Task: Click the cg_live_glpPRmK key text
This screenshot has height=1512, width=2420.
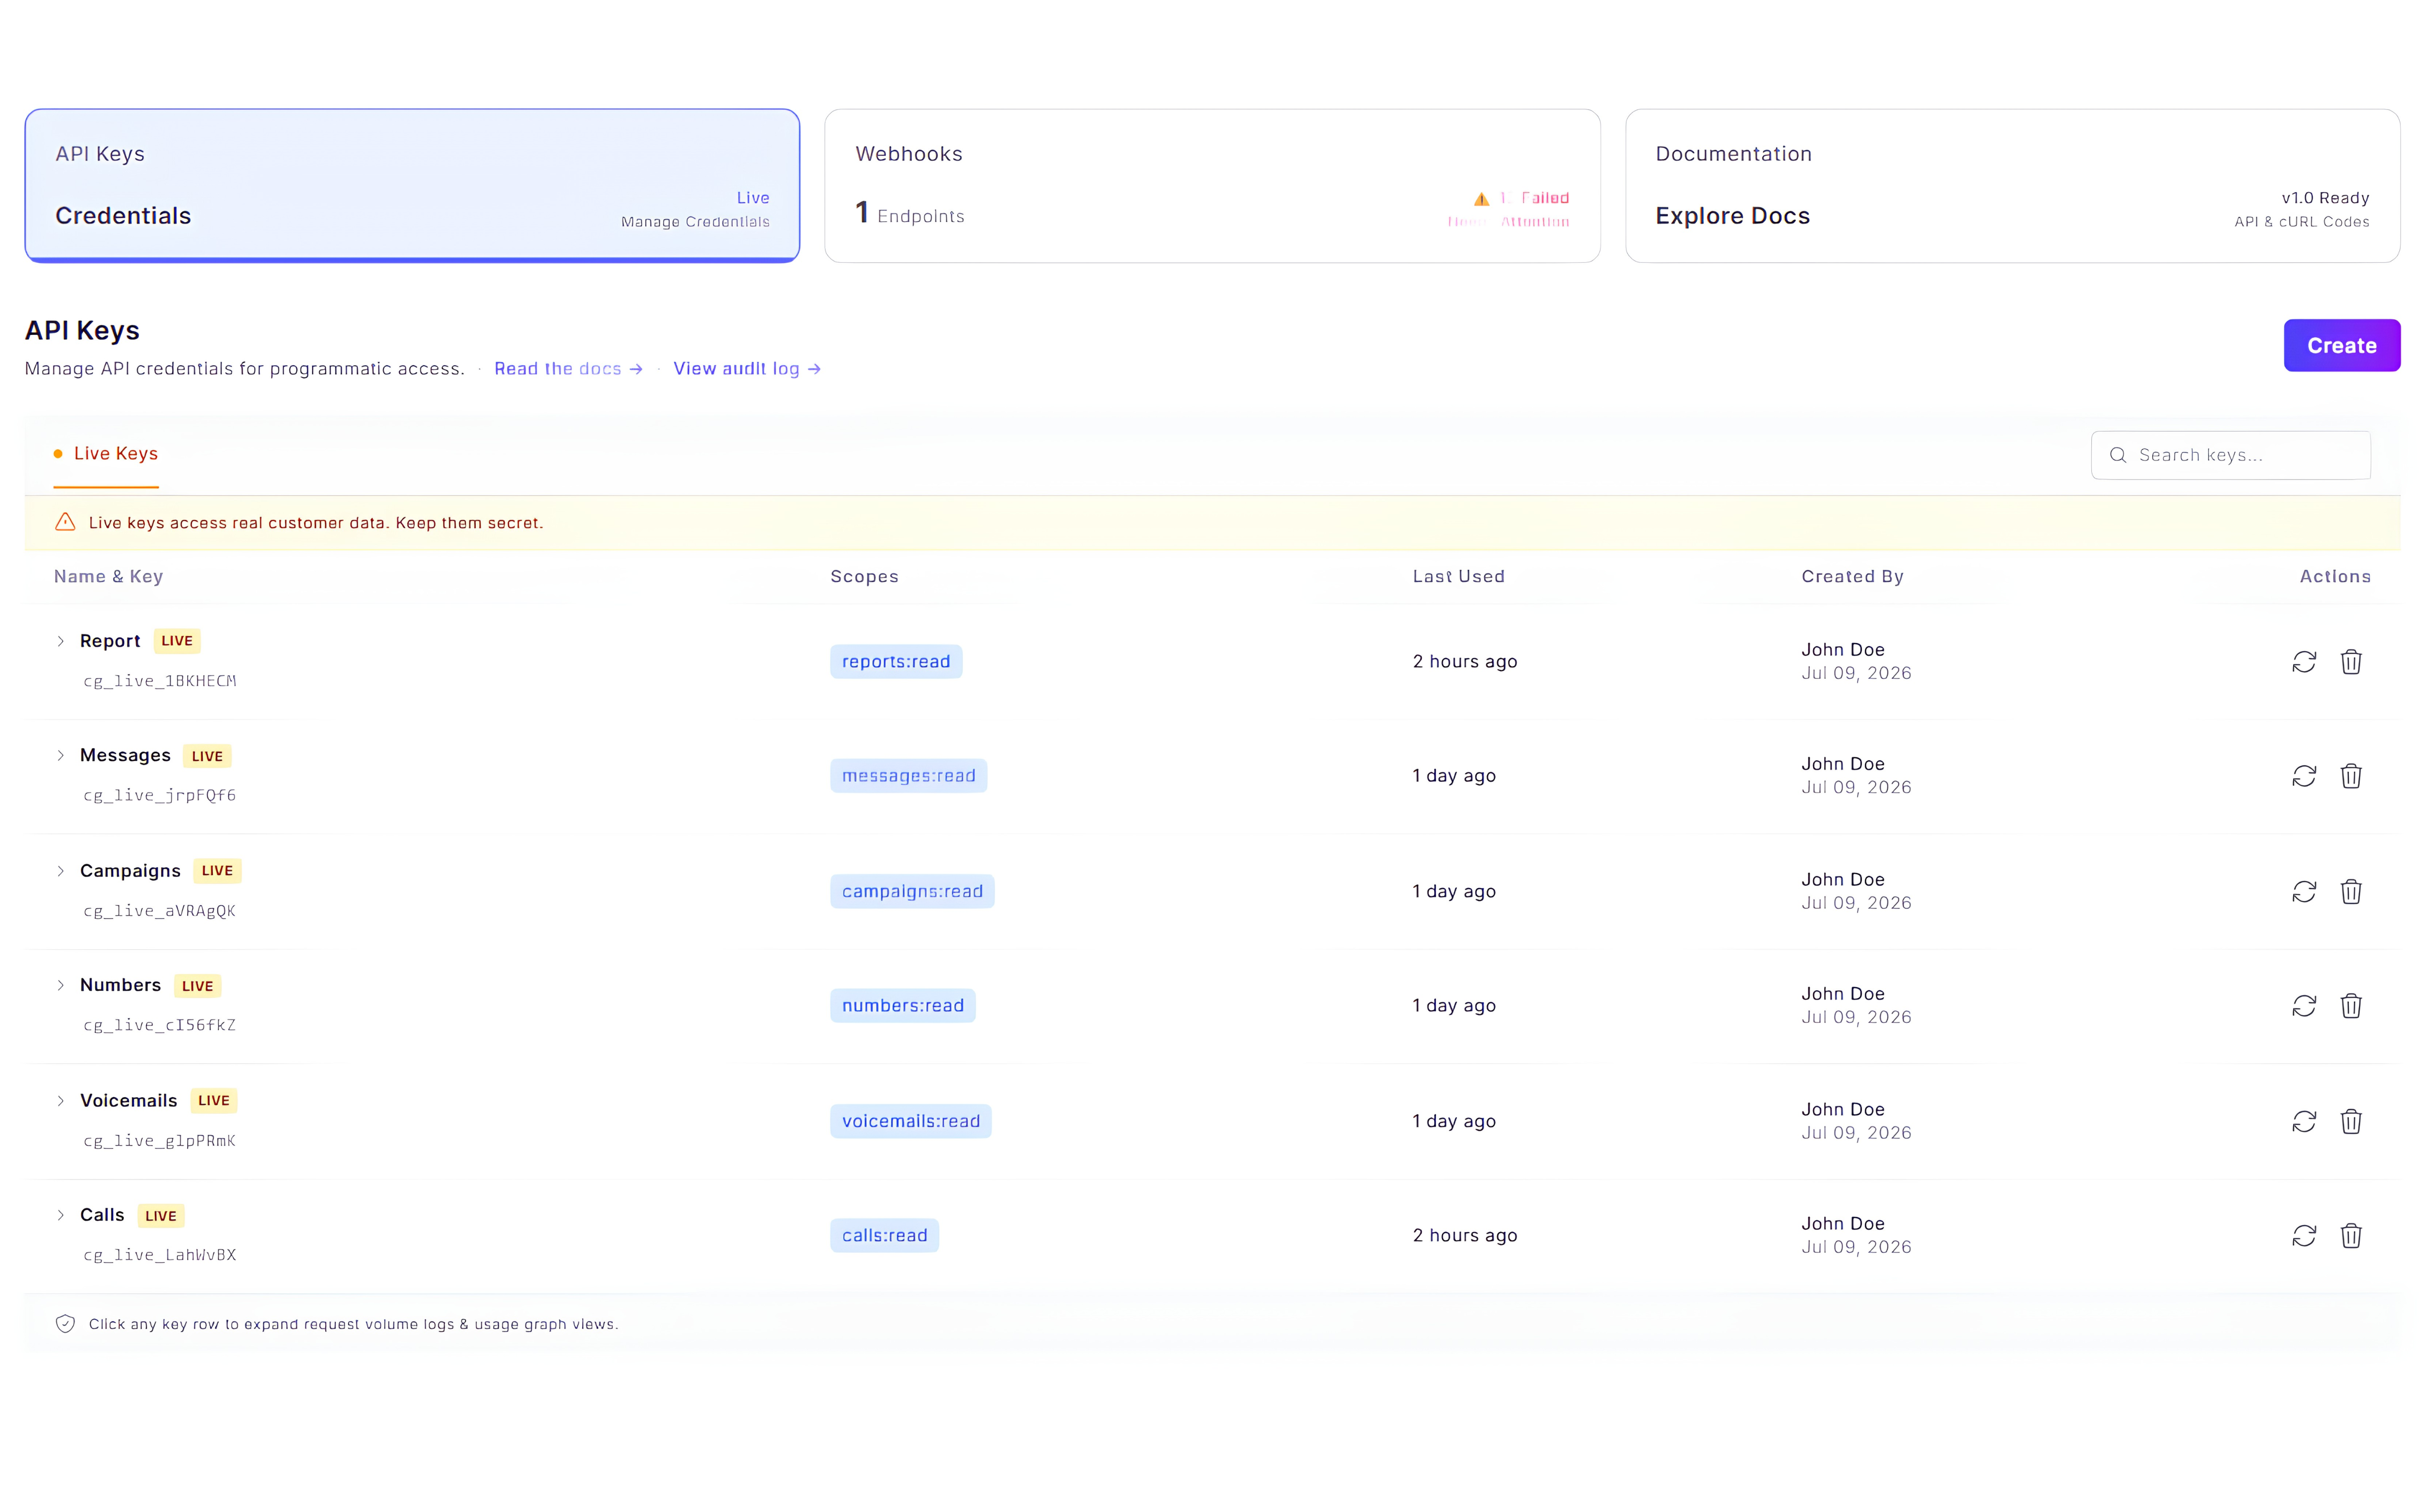Action: tap(160, 1141)
